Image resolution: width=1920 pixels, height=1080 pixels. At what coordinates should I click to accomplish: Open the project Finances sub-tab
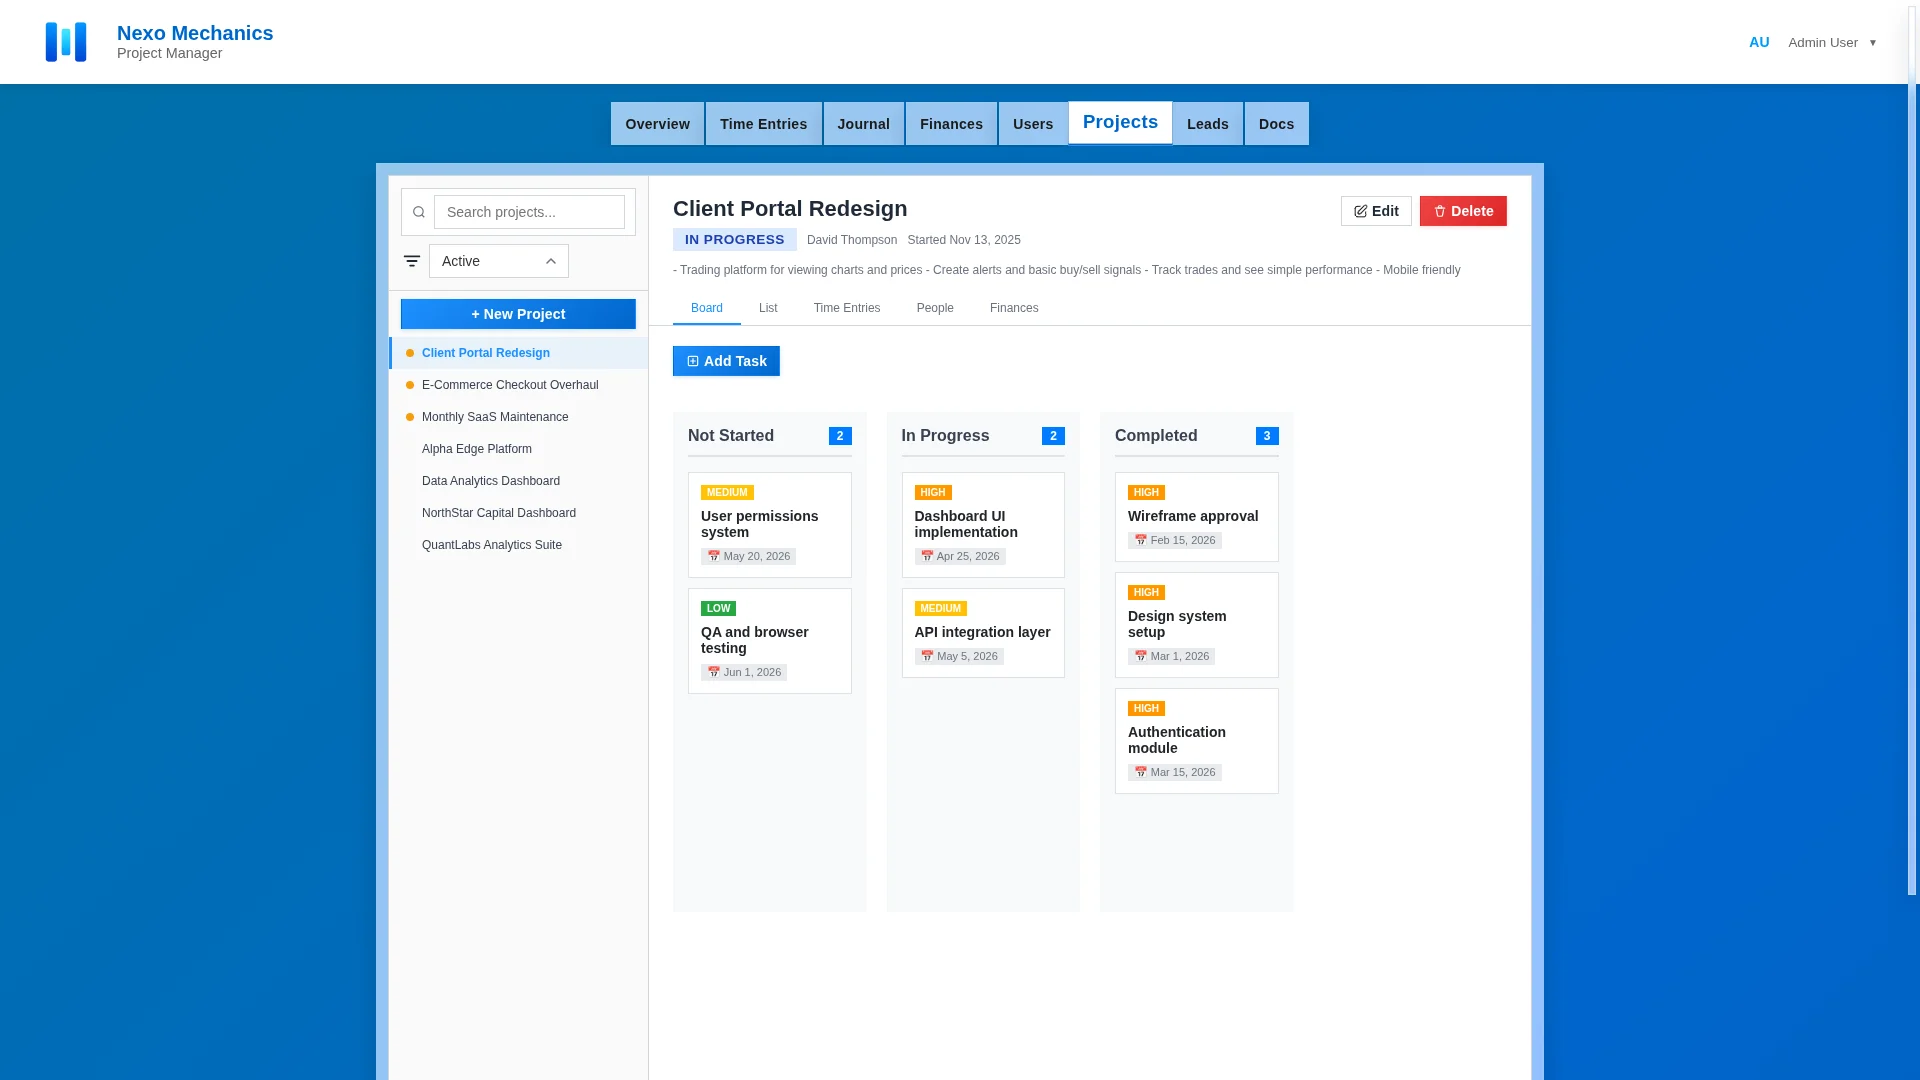(x=1014, y=308)
